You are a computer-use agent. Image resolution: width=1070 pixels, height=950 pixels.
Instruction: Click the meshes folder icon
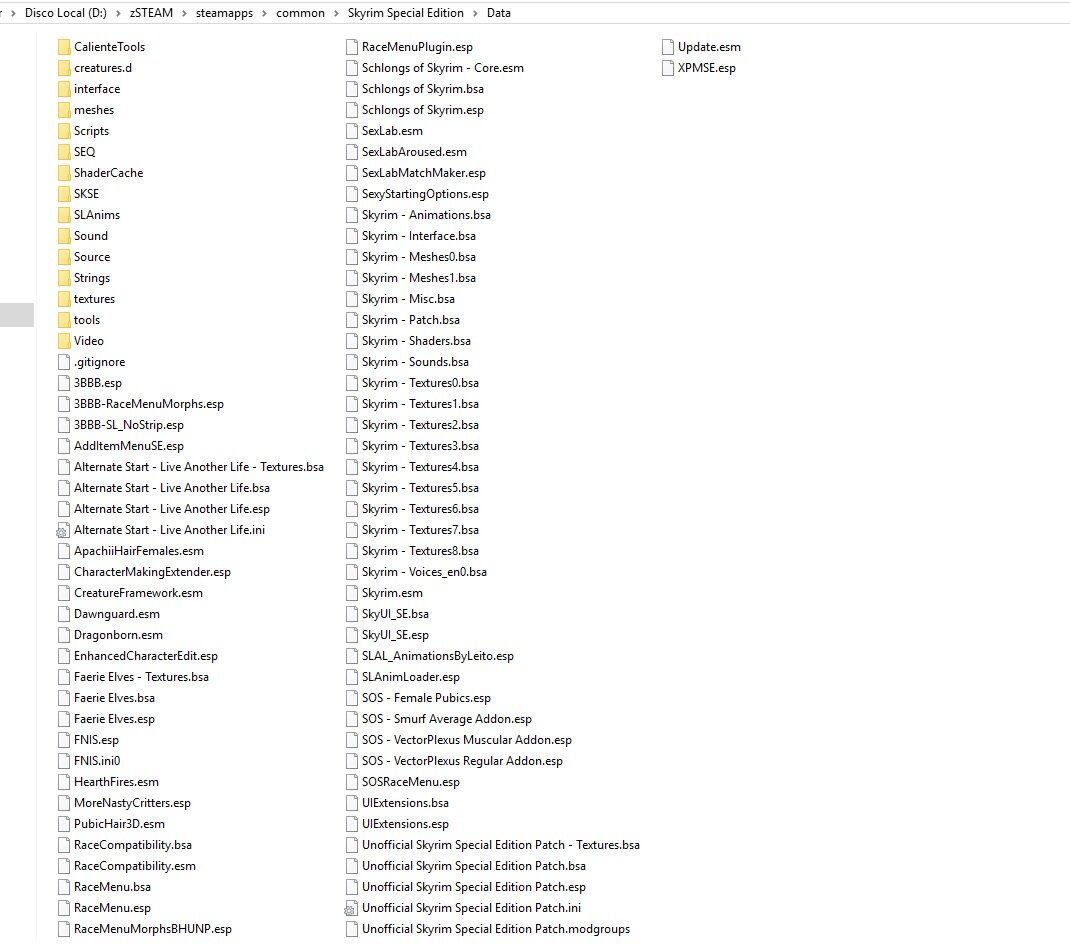64,110
